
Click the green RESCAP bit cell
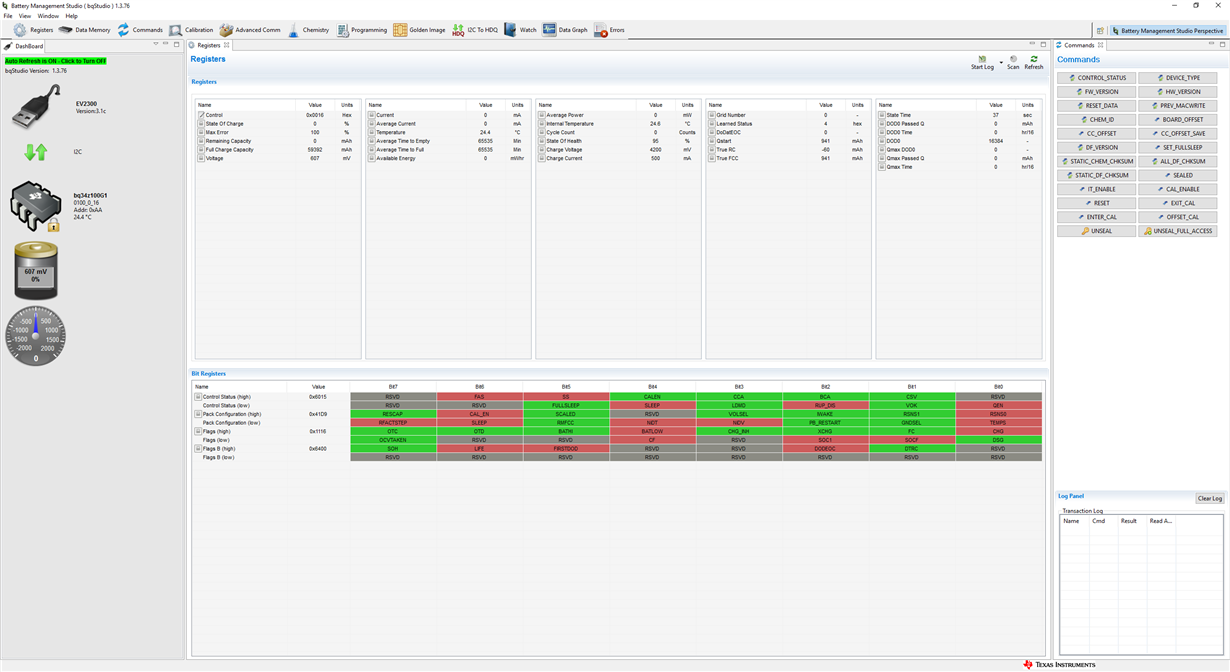[x=393, y=414]
